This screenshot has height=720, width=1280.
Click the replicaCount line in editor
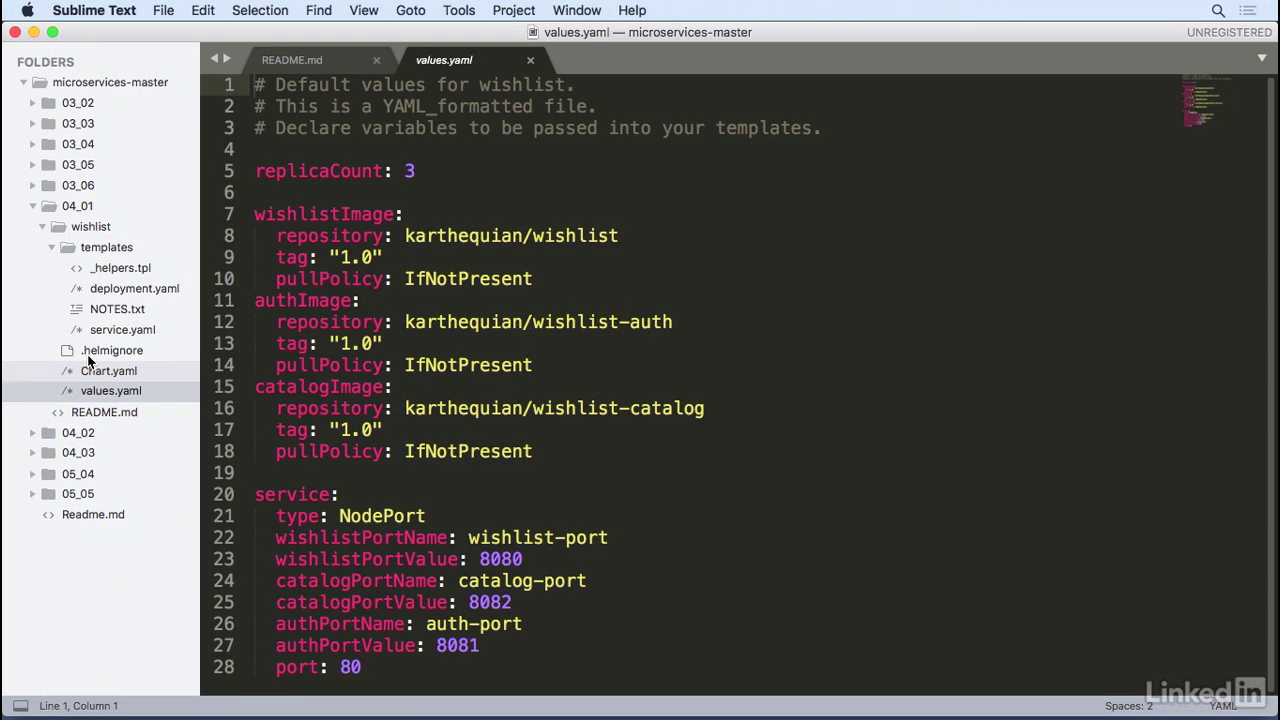(x=335, y=171)
